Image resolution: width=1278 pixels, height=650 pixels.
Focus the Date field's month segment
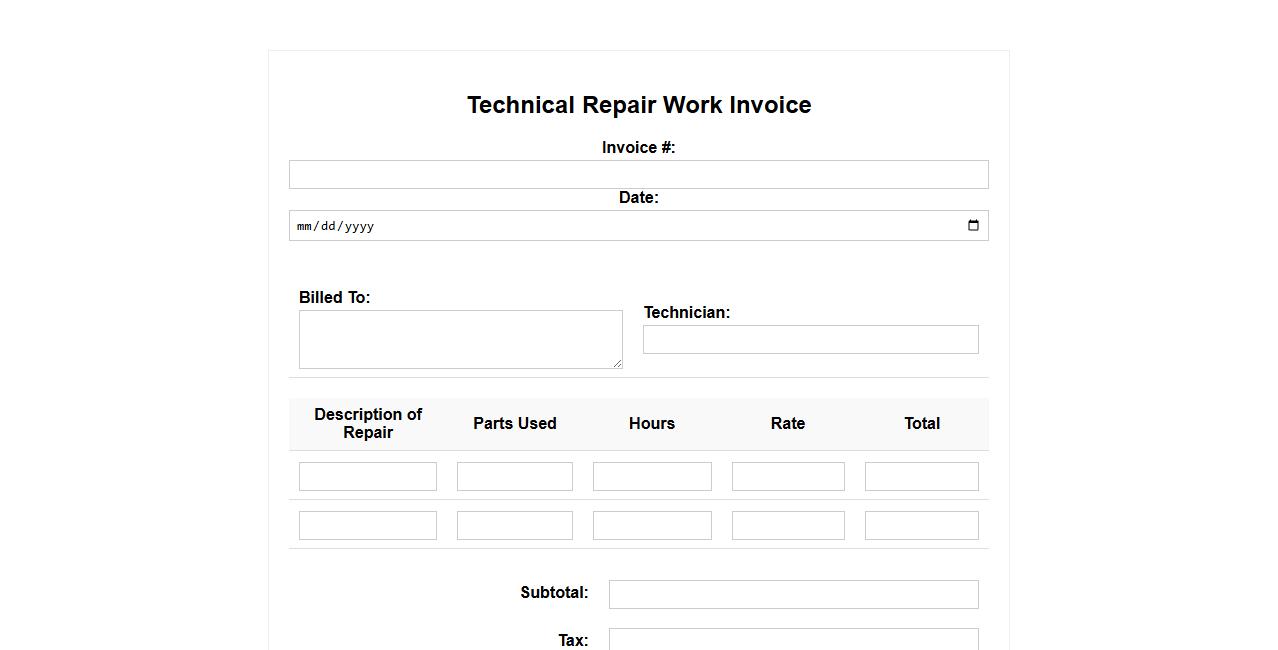tap(305, 226)
